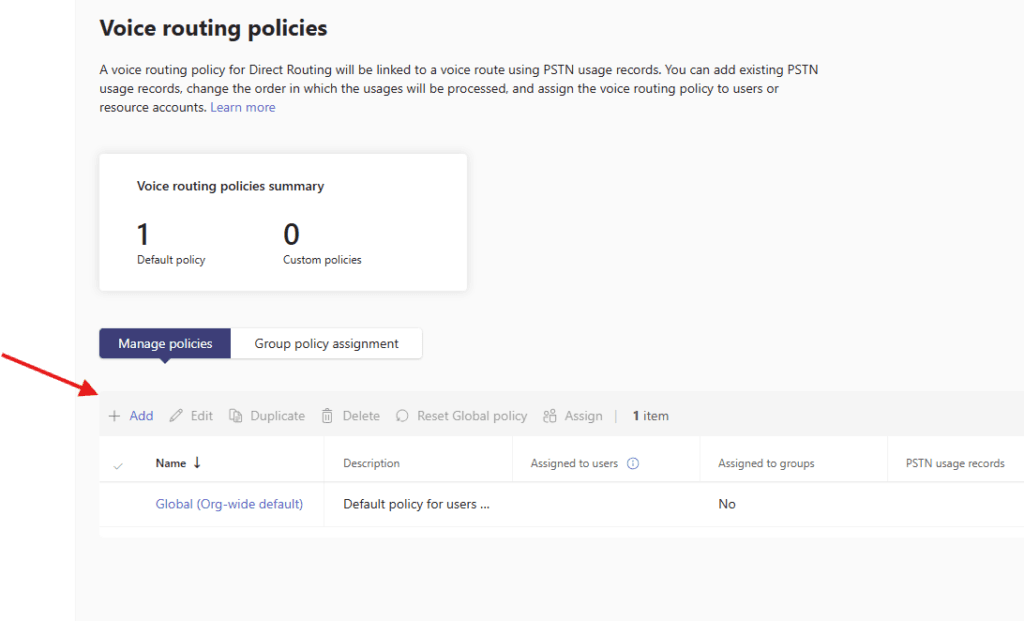This screenshot has width=1024, height=621.
Task: Click the pencil Edit icon
Action: [x=176, y=416]
